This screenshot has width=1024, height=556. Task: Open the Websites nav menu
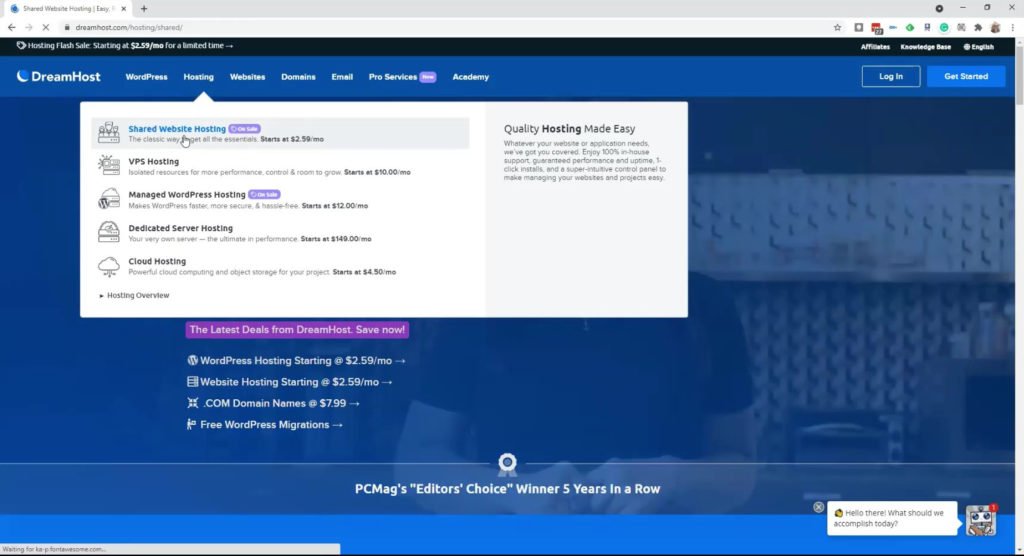click(x=248, y=77)
